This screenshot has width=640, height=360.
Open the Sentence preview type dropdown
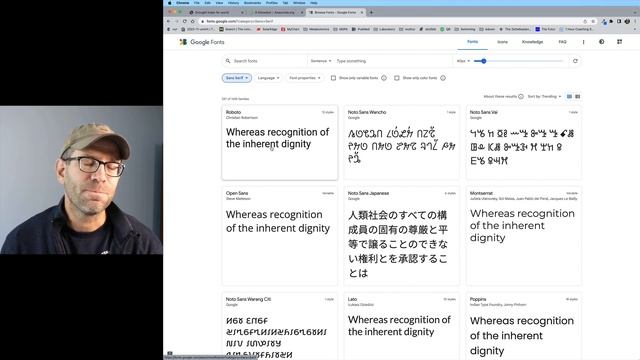(321, 61)
